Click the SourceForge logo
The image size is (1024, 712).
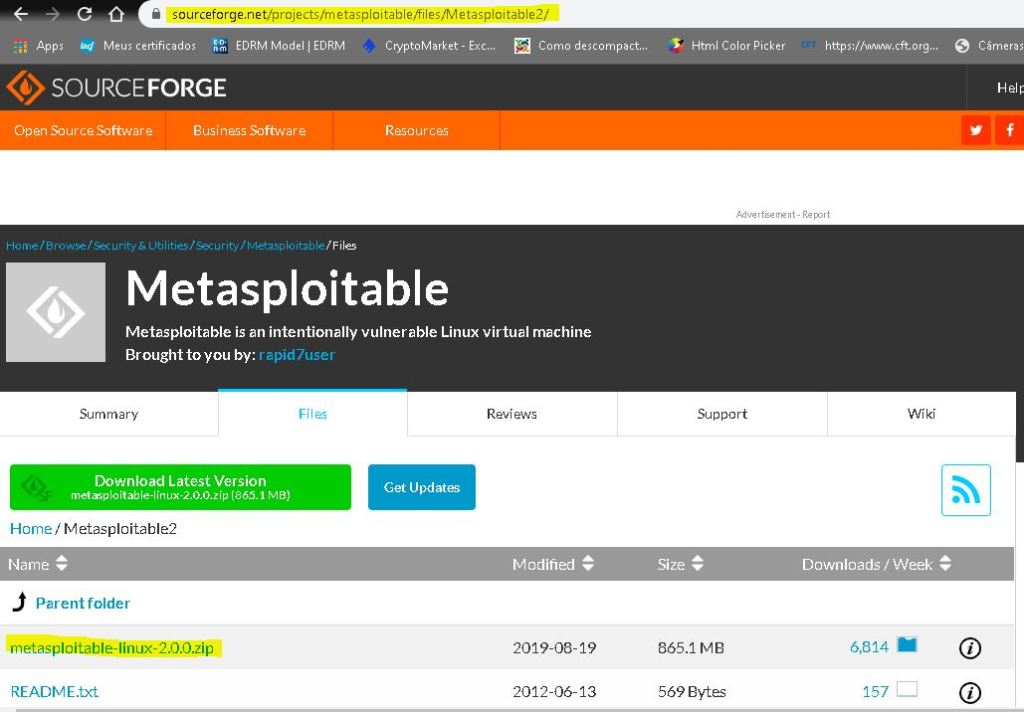[x=116, y=88]
